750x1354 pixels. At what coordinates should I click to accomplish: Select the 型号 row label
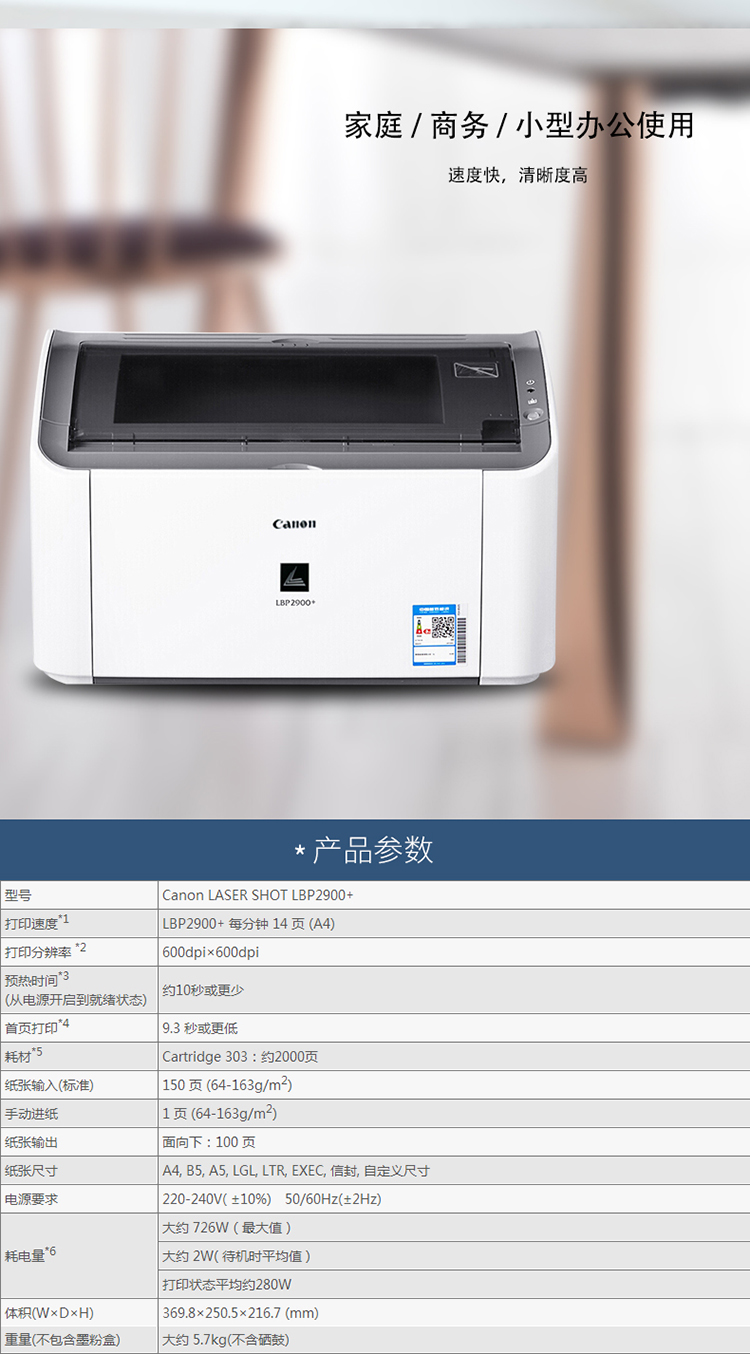coord(18,895)
